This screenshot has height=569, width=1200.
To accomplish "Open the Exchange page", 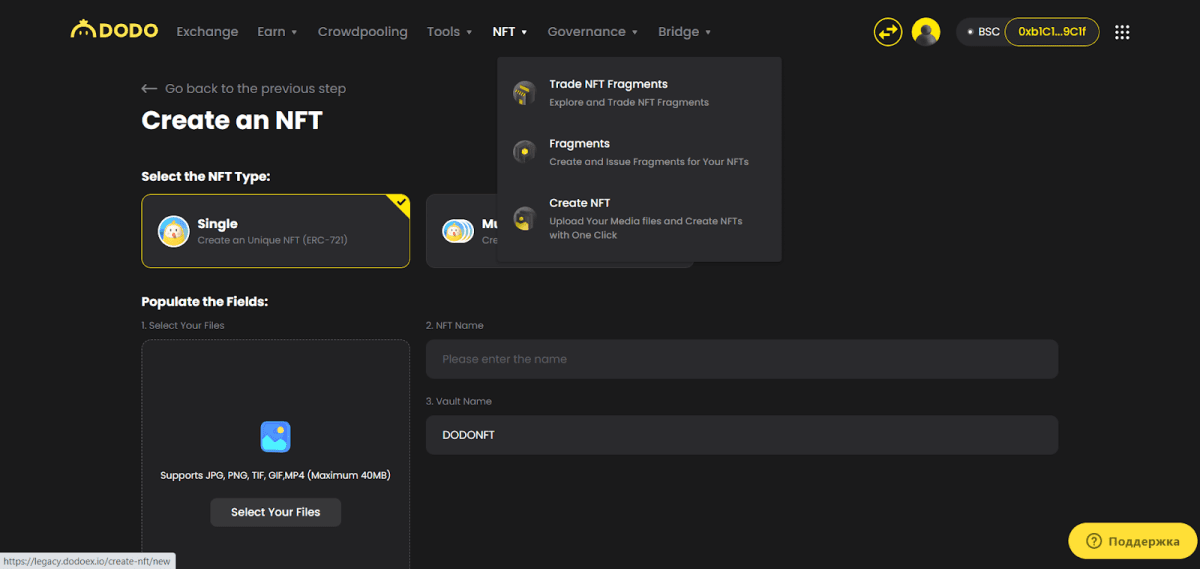I will [207, 32].
